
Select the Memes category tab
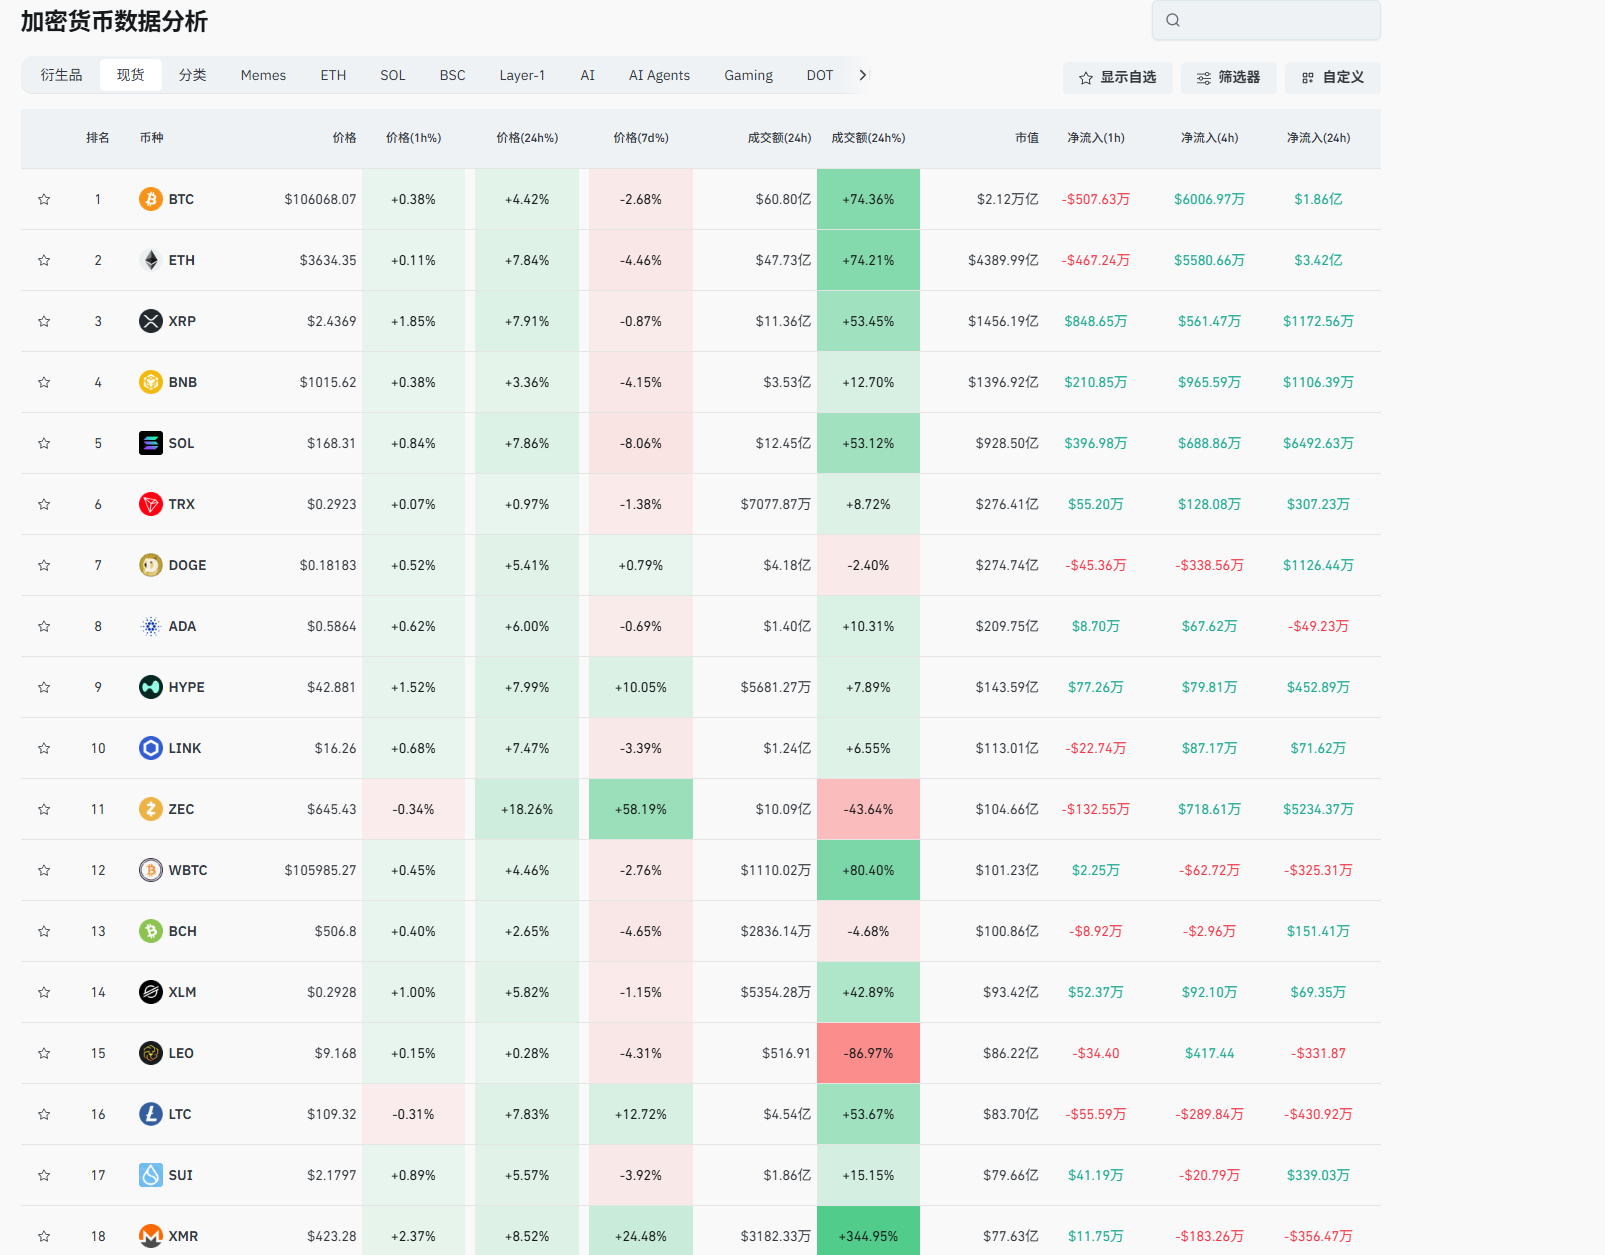(x=263, y=75)
